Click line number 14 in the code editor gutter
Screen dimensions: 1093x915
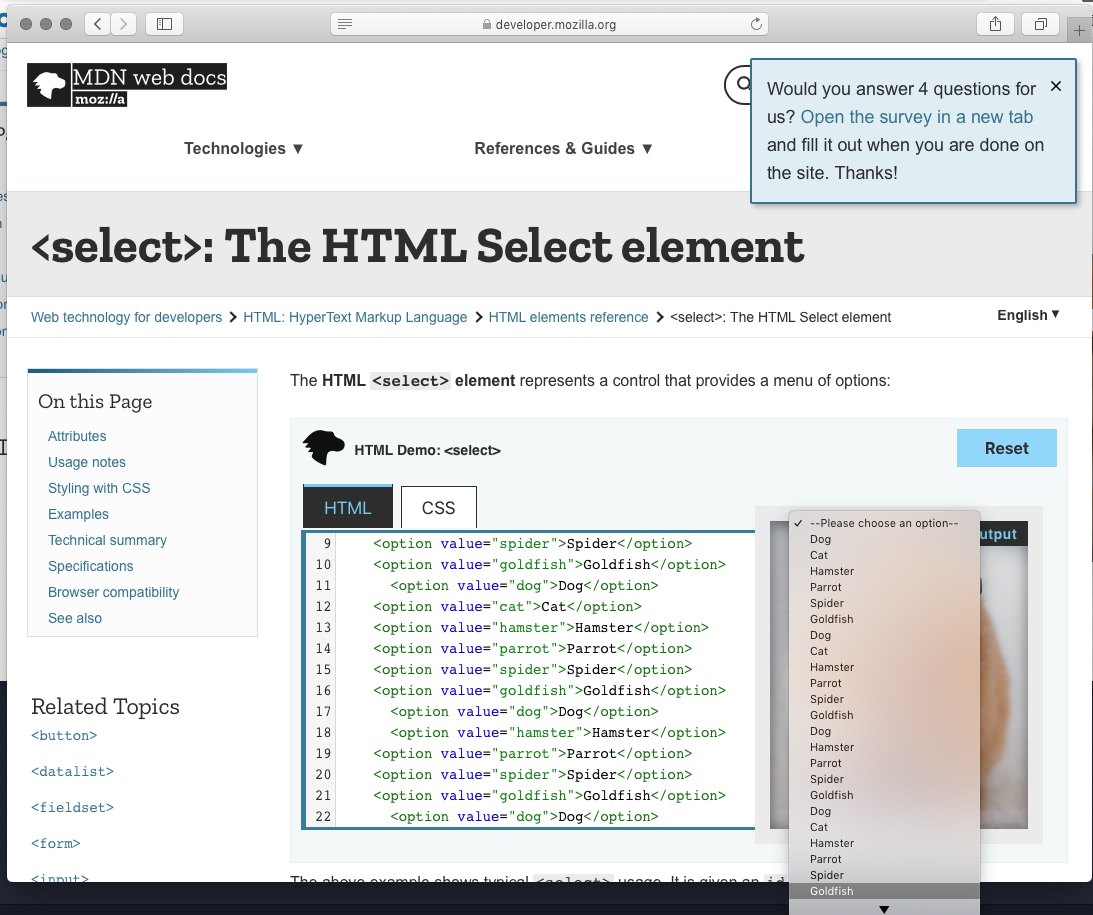point(323,649)
